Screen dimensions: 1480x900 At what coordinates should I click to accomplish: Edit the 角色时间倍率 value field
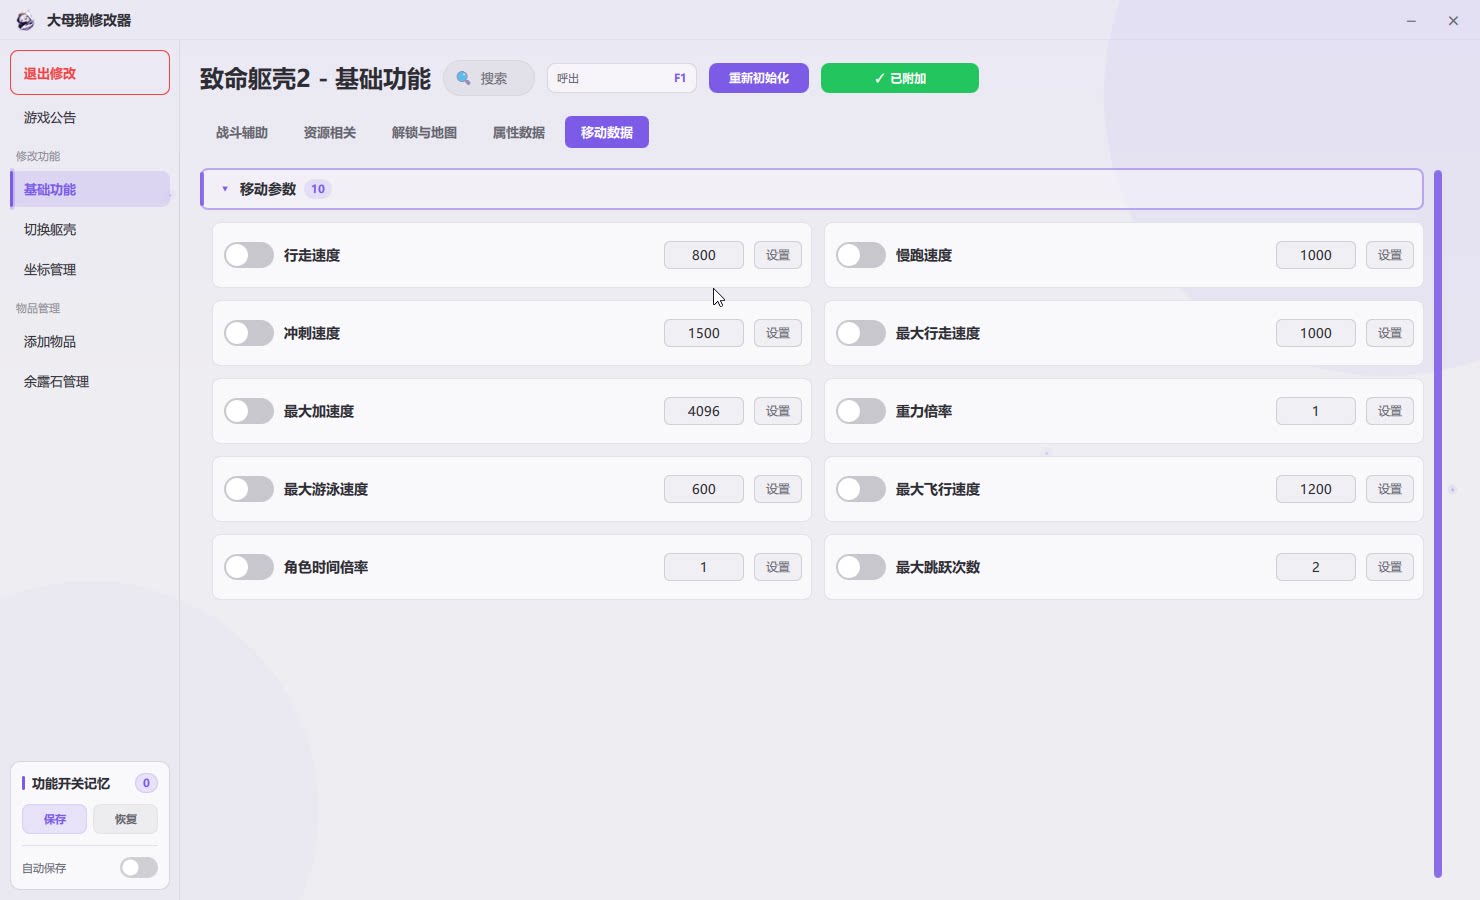point(704,567)
